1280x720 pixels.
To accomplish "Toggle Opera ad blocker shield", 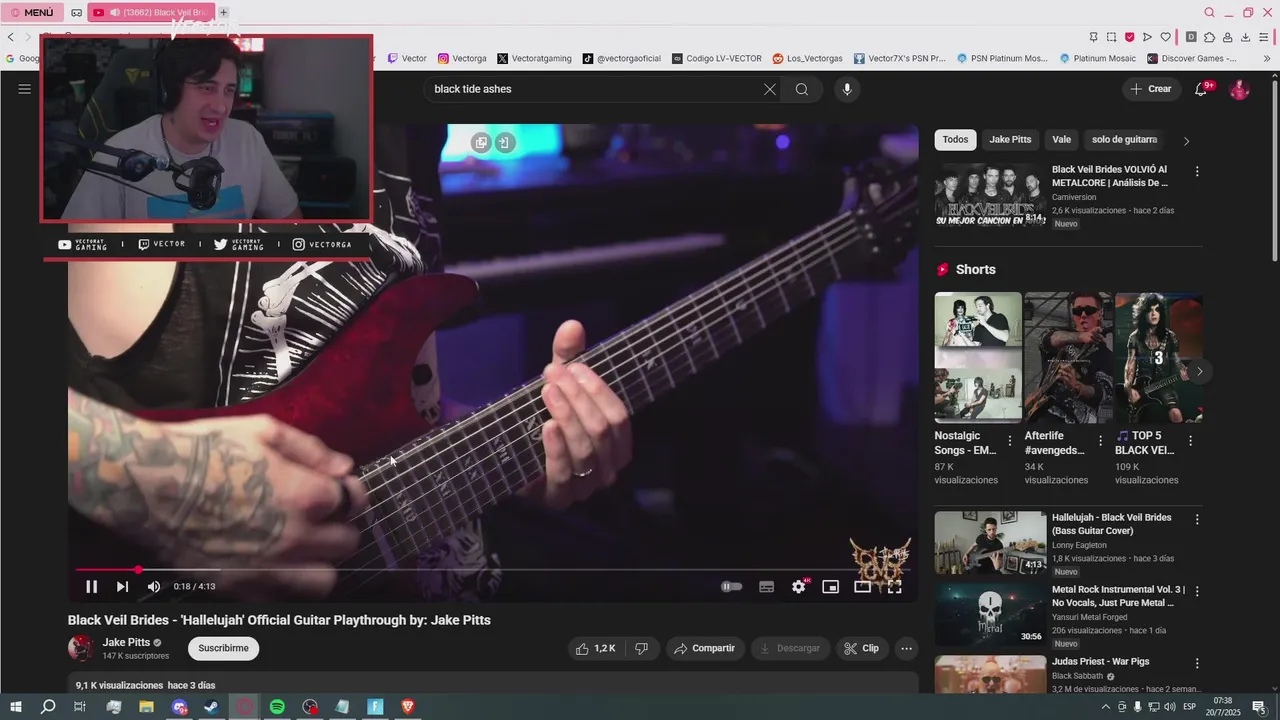I will pyautogui.click(x=1130, y=37).
